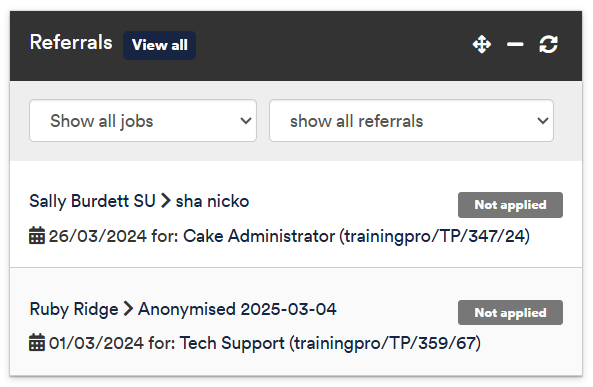
Task: Open the Show all jobs dropdown
Action: (143, 121)
